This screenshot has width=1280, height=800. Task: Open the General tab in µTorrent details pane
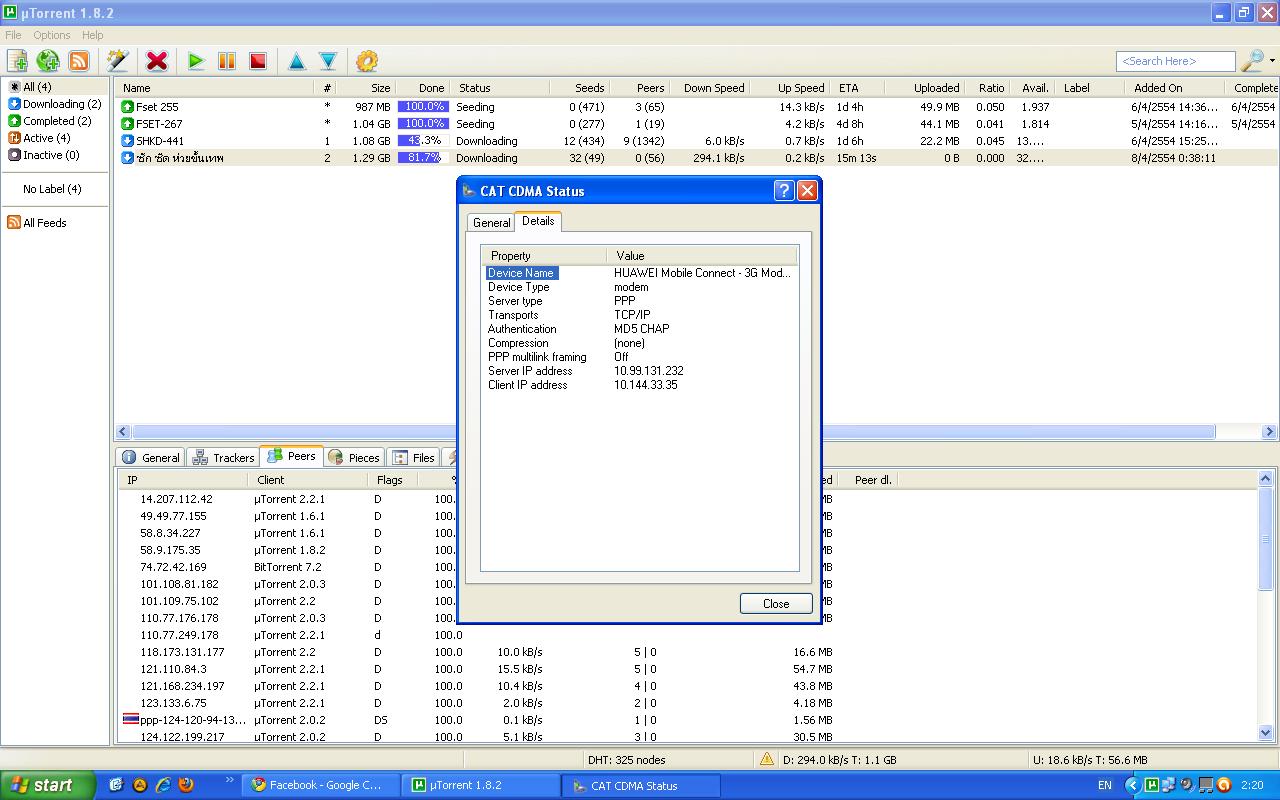click(151, 458)
